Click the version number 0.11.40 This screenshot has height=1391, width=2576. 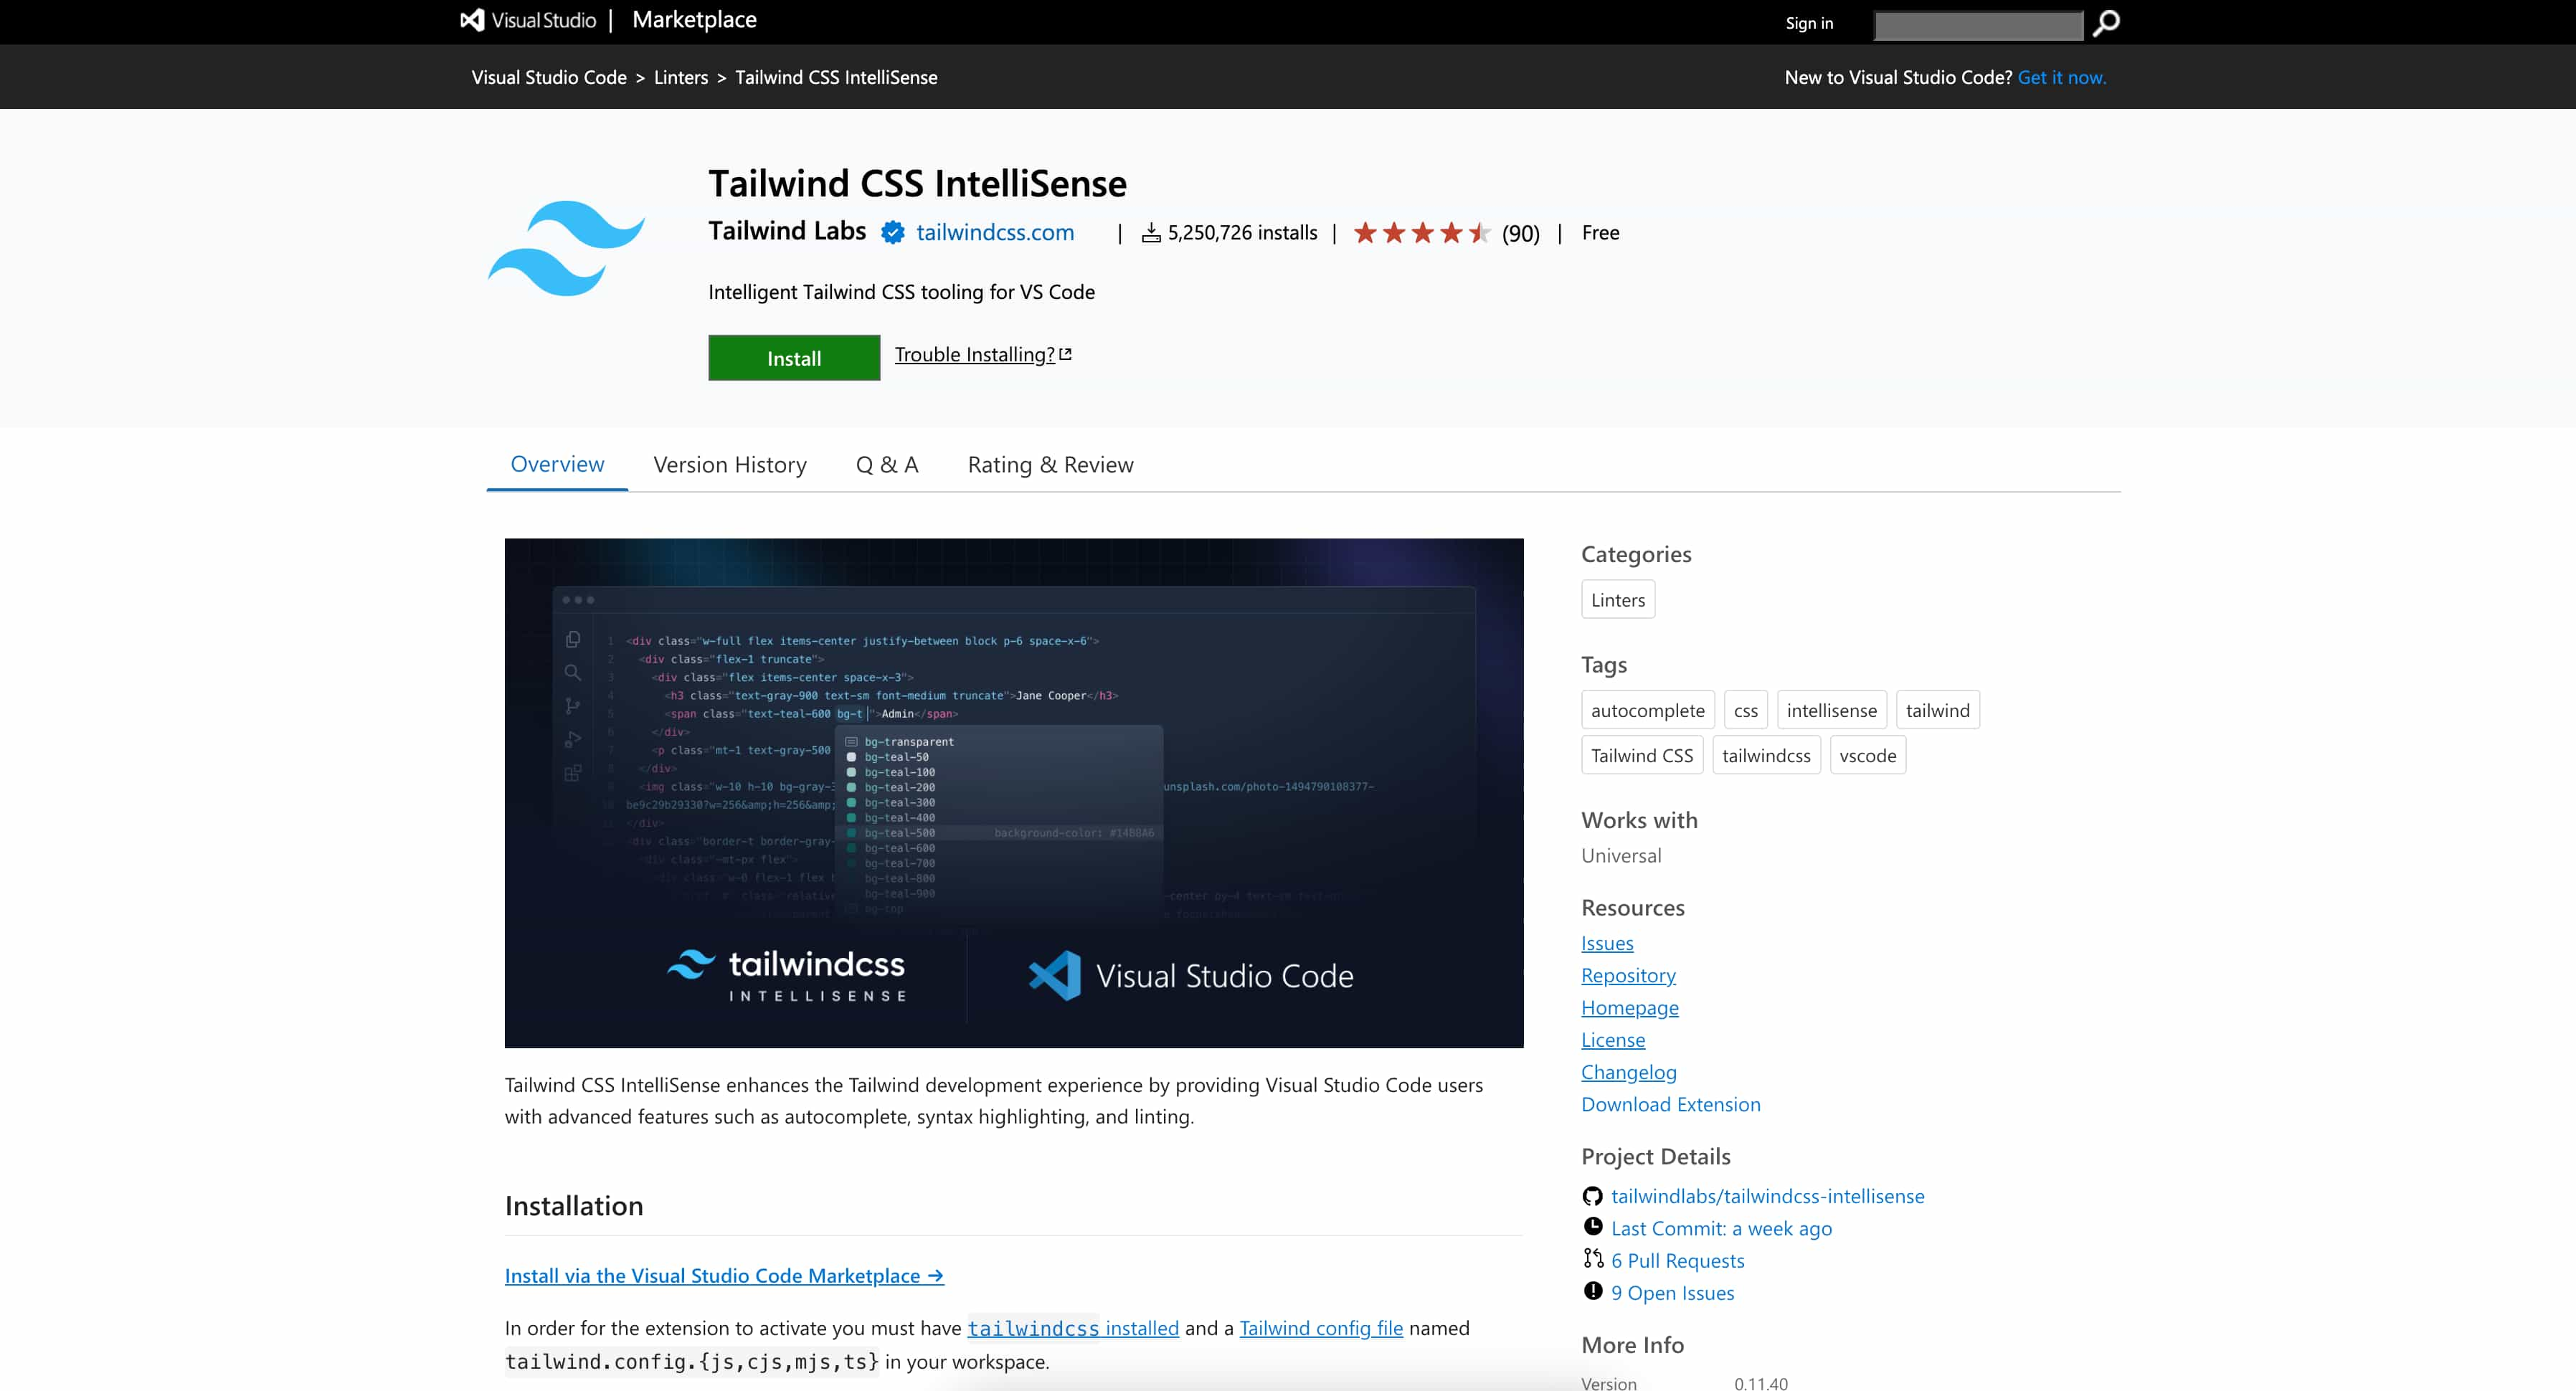coord(1760,1383)
